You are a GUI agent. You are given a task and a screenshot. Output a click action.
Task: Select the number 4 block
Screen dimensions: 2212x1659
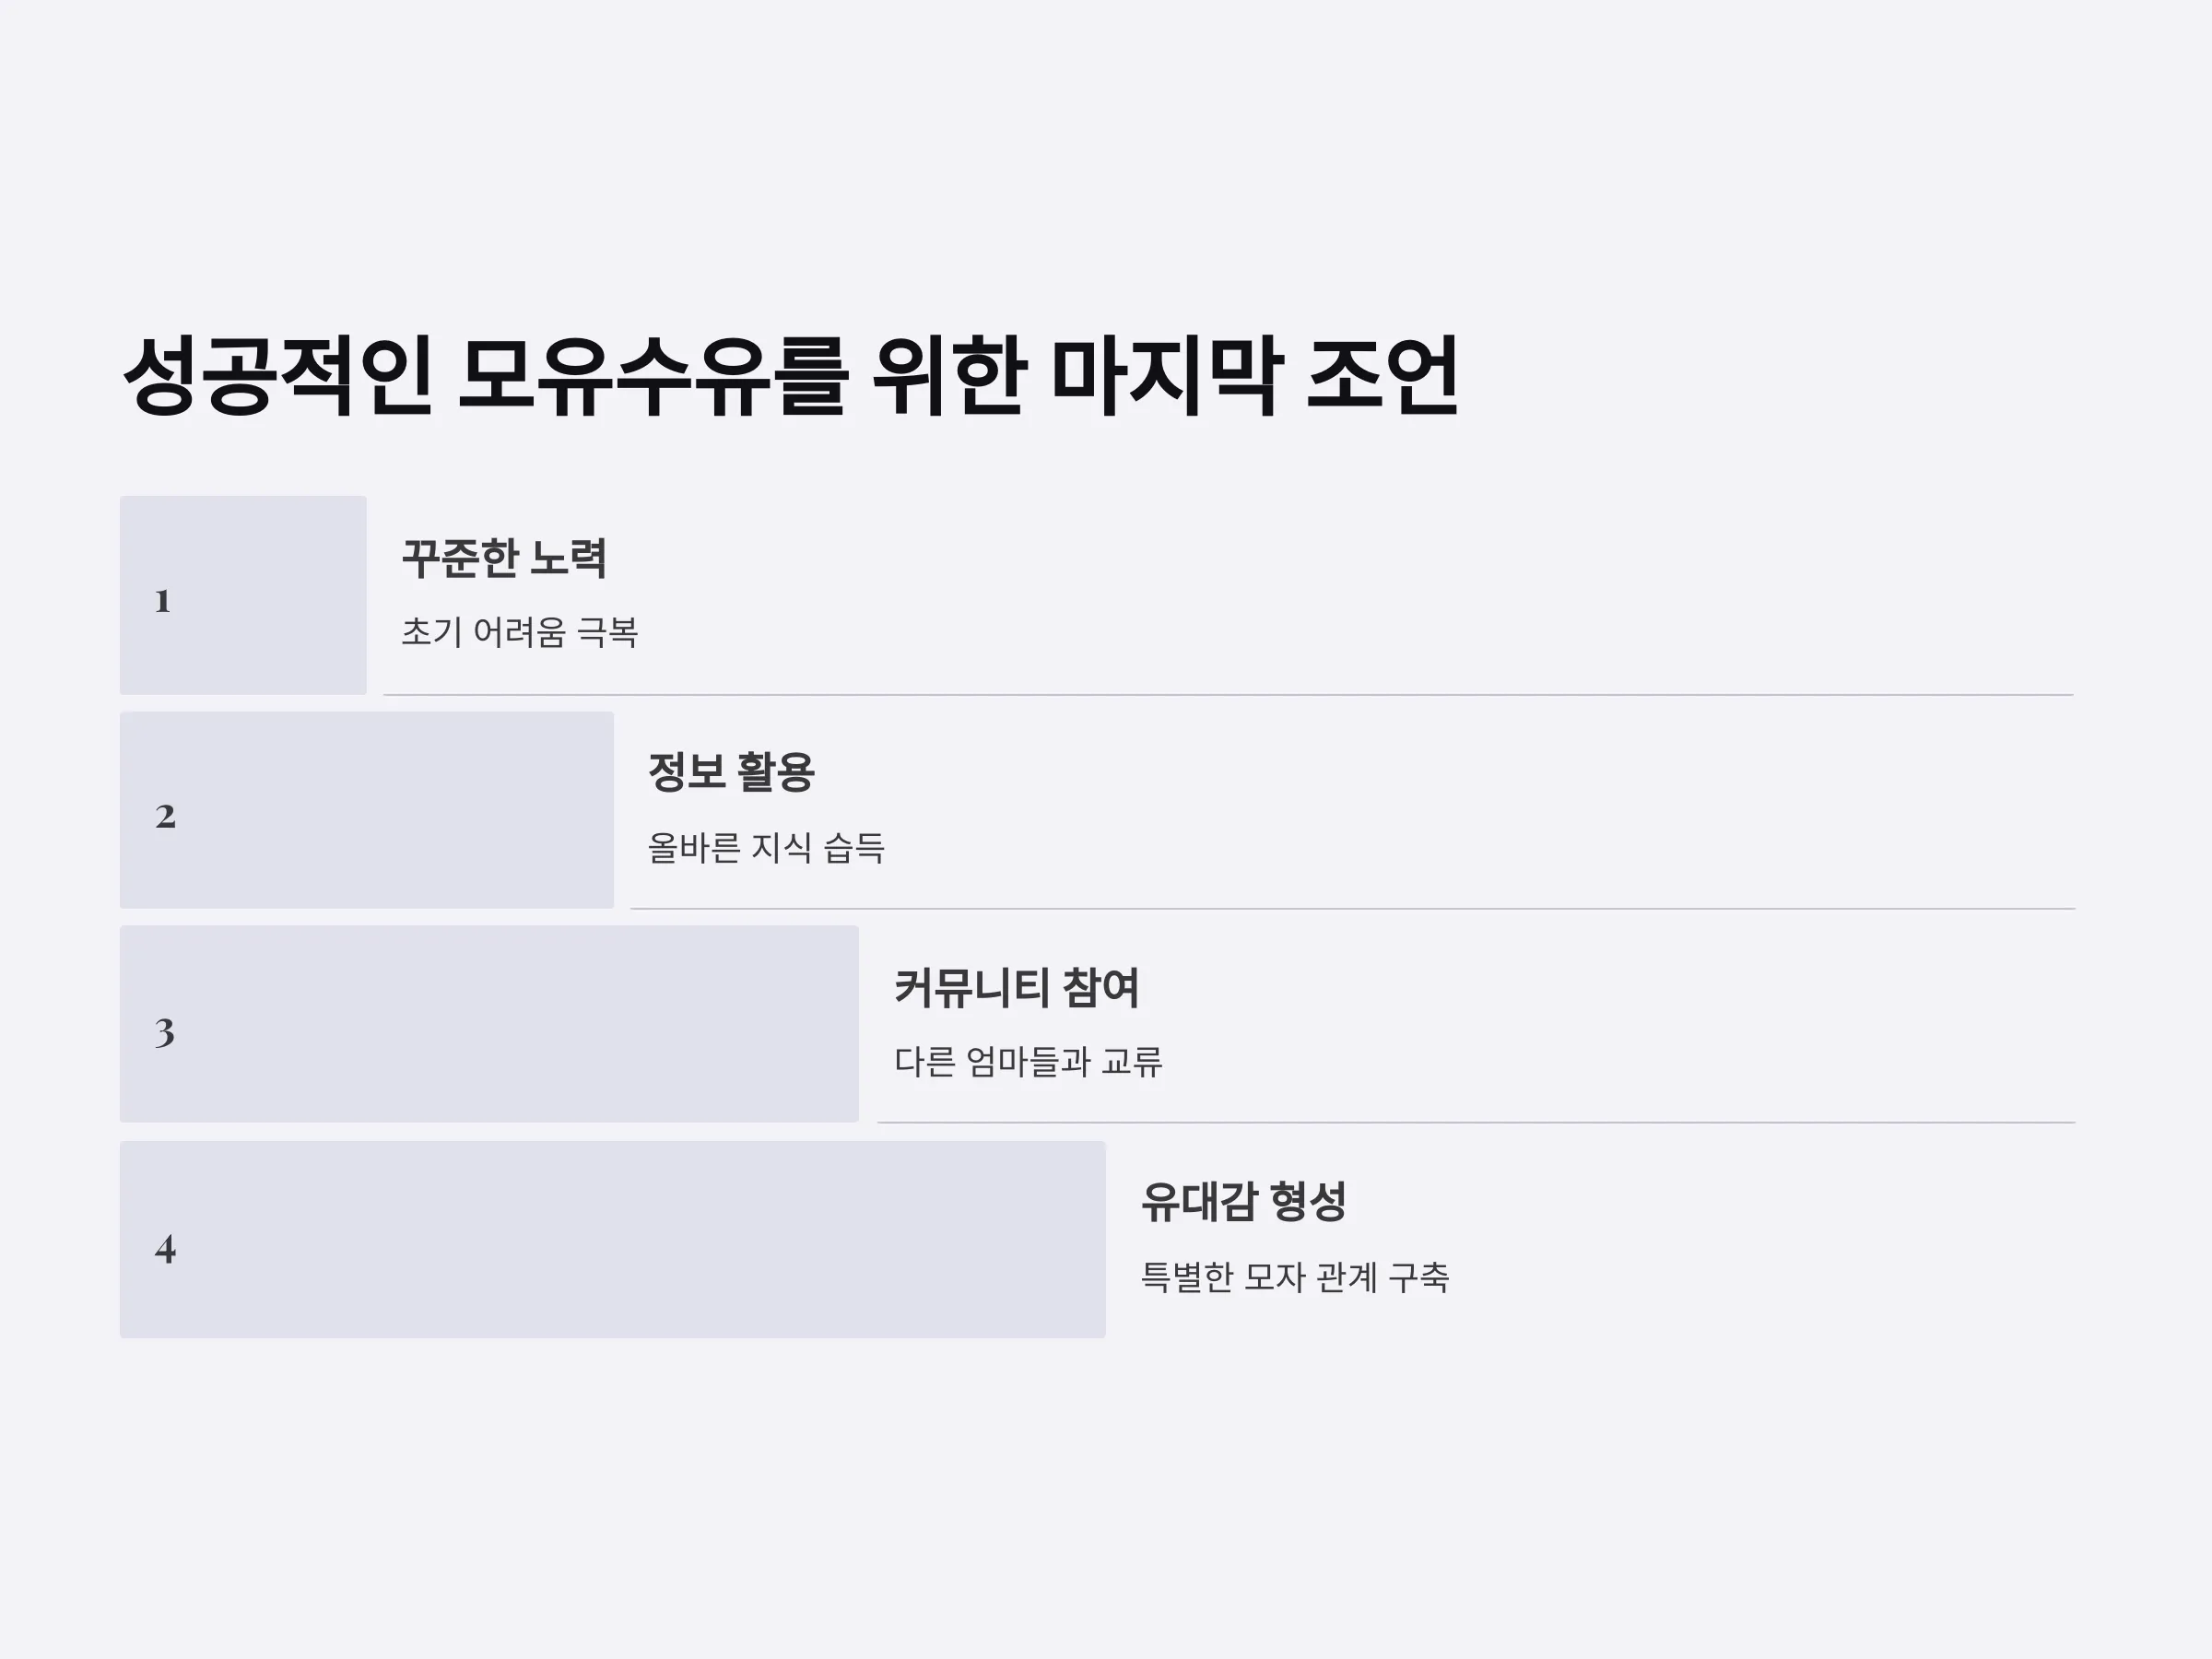(x=613, y=1240)
